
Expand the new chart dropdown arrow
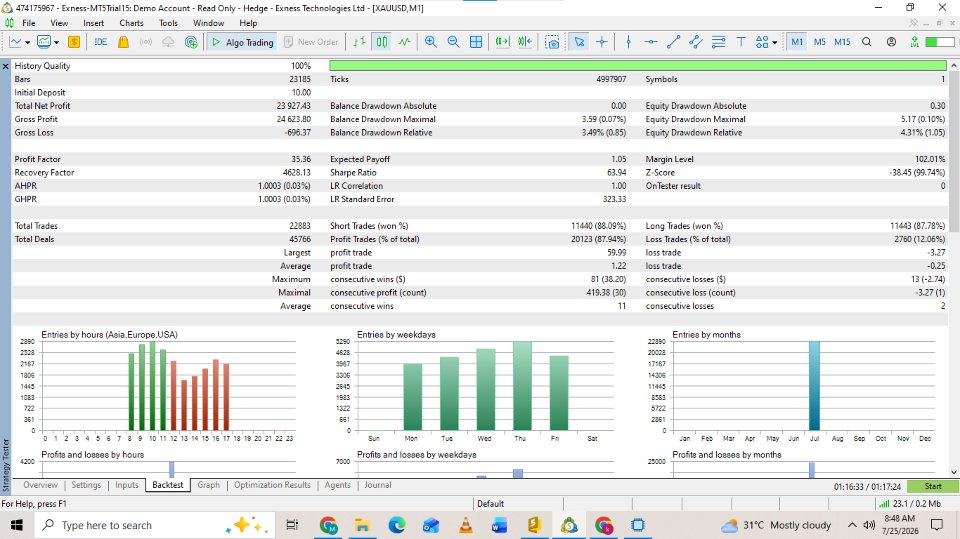[28, 42]
